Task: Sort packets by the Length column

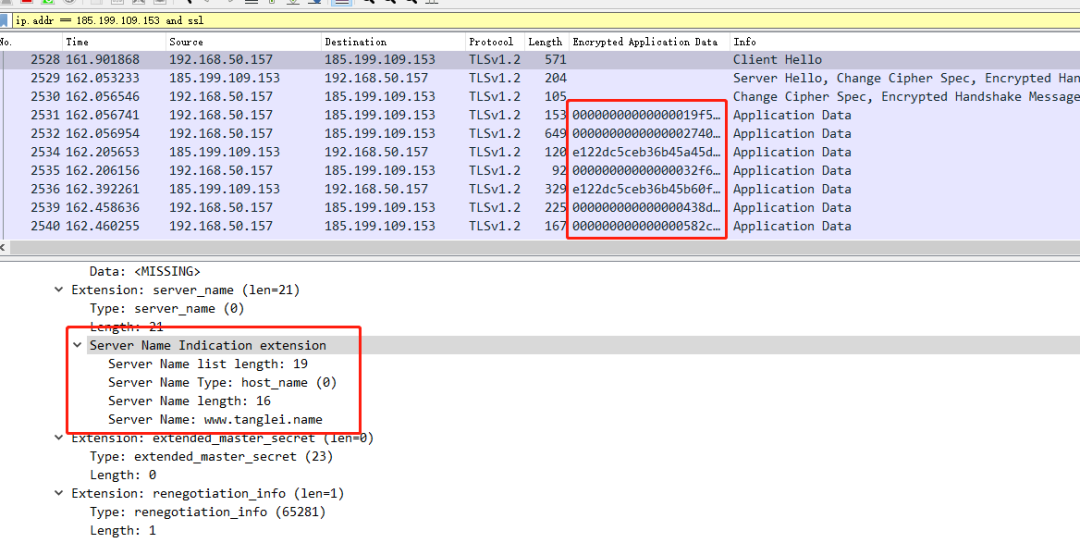Action: click(x=547, y=42)
